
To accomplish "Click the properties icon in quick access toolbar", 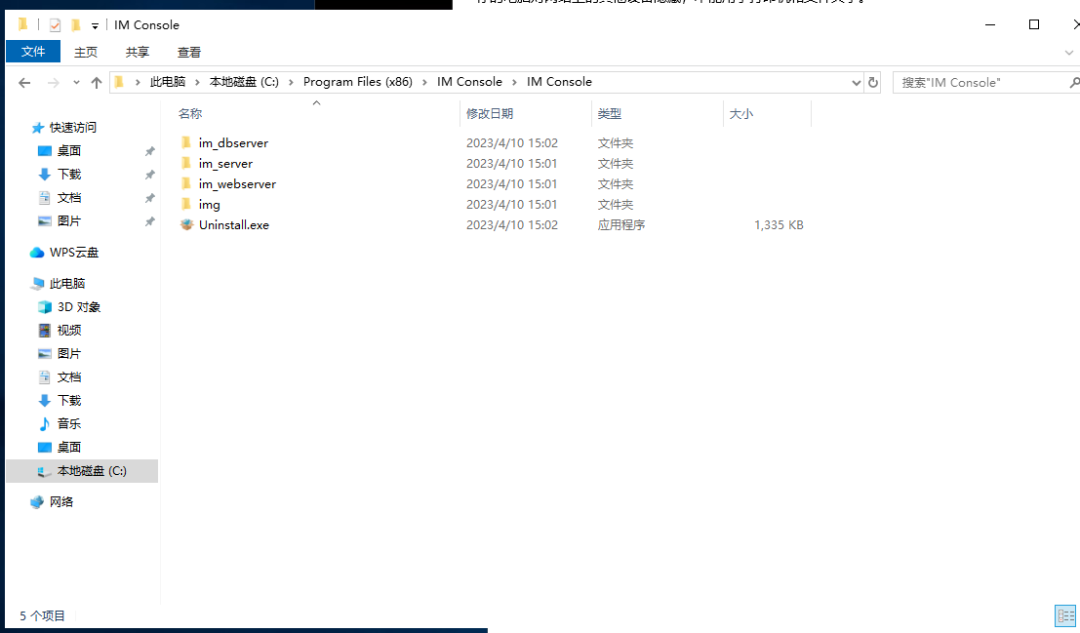I will point(55,25).
